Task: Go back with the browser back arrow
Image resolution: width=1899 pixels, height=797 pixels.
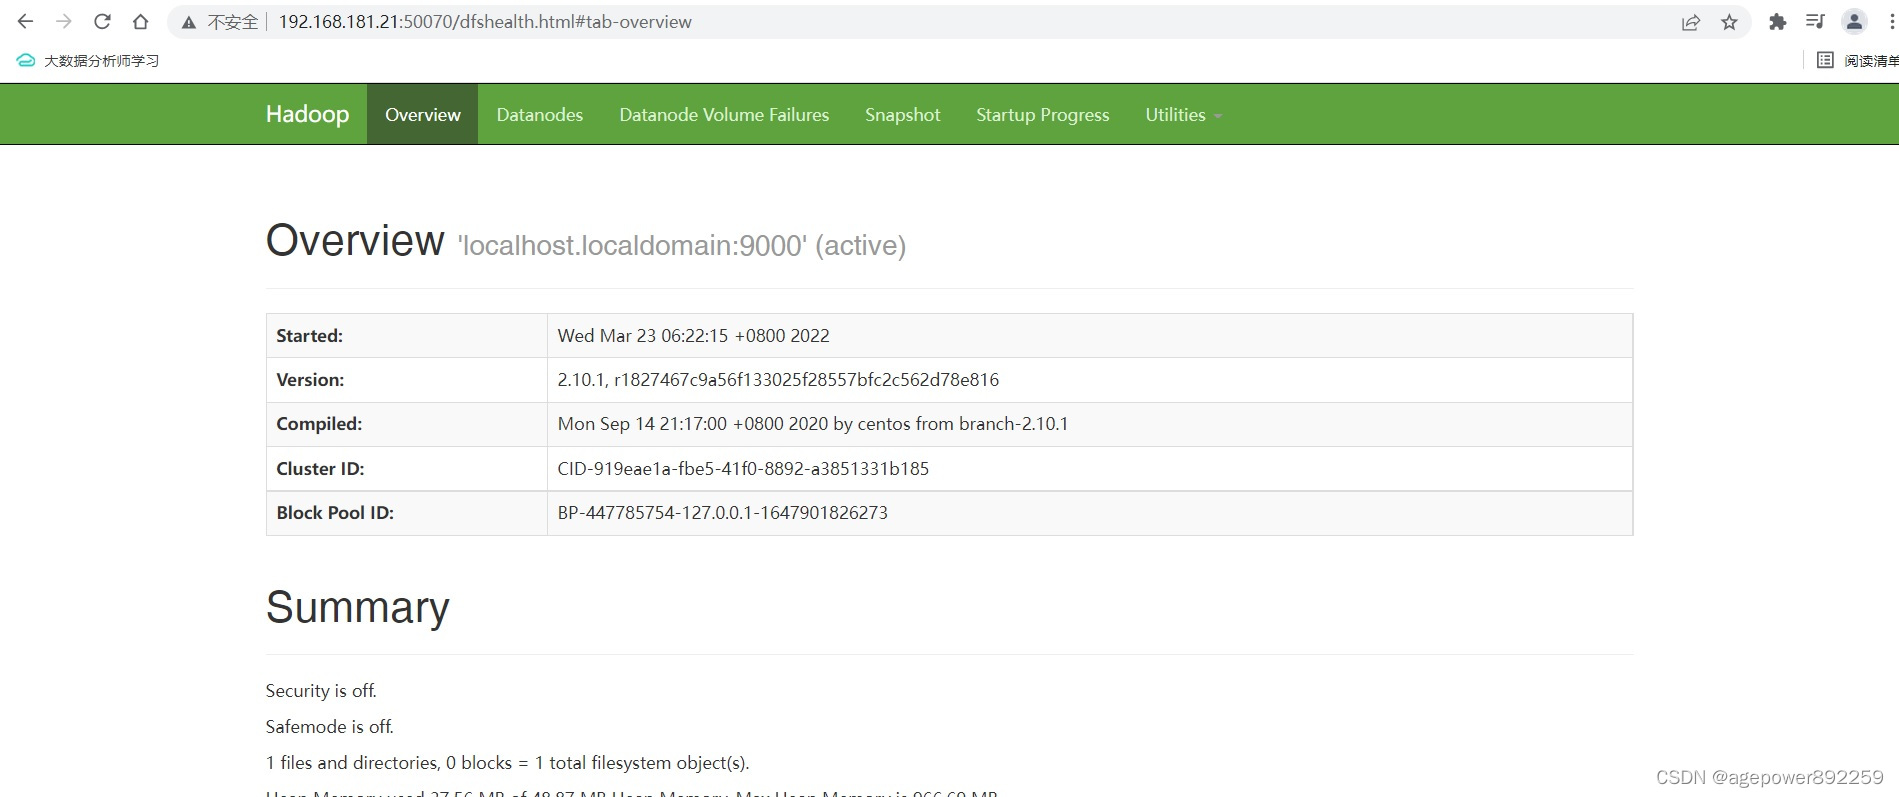Action: coord(26,21)
